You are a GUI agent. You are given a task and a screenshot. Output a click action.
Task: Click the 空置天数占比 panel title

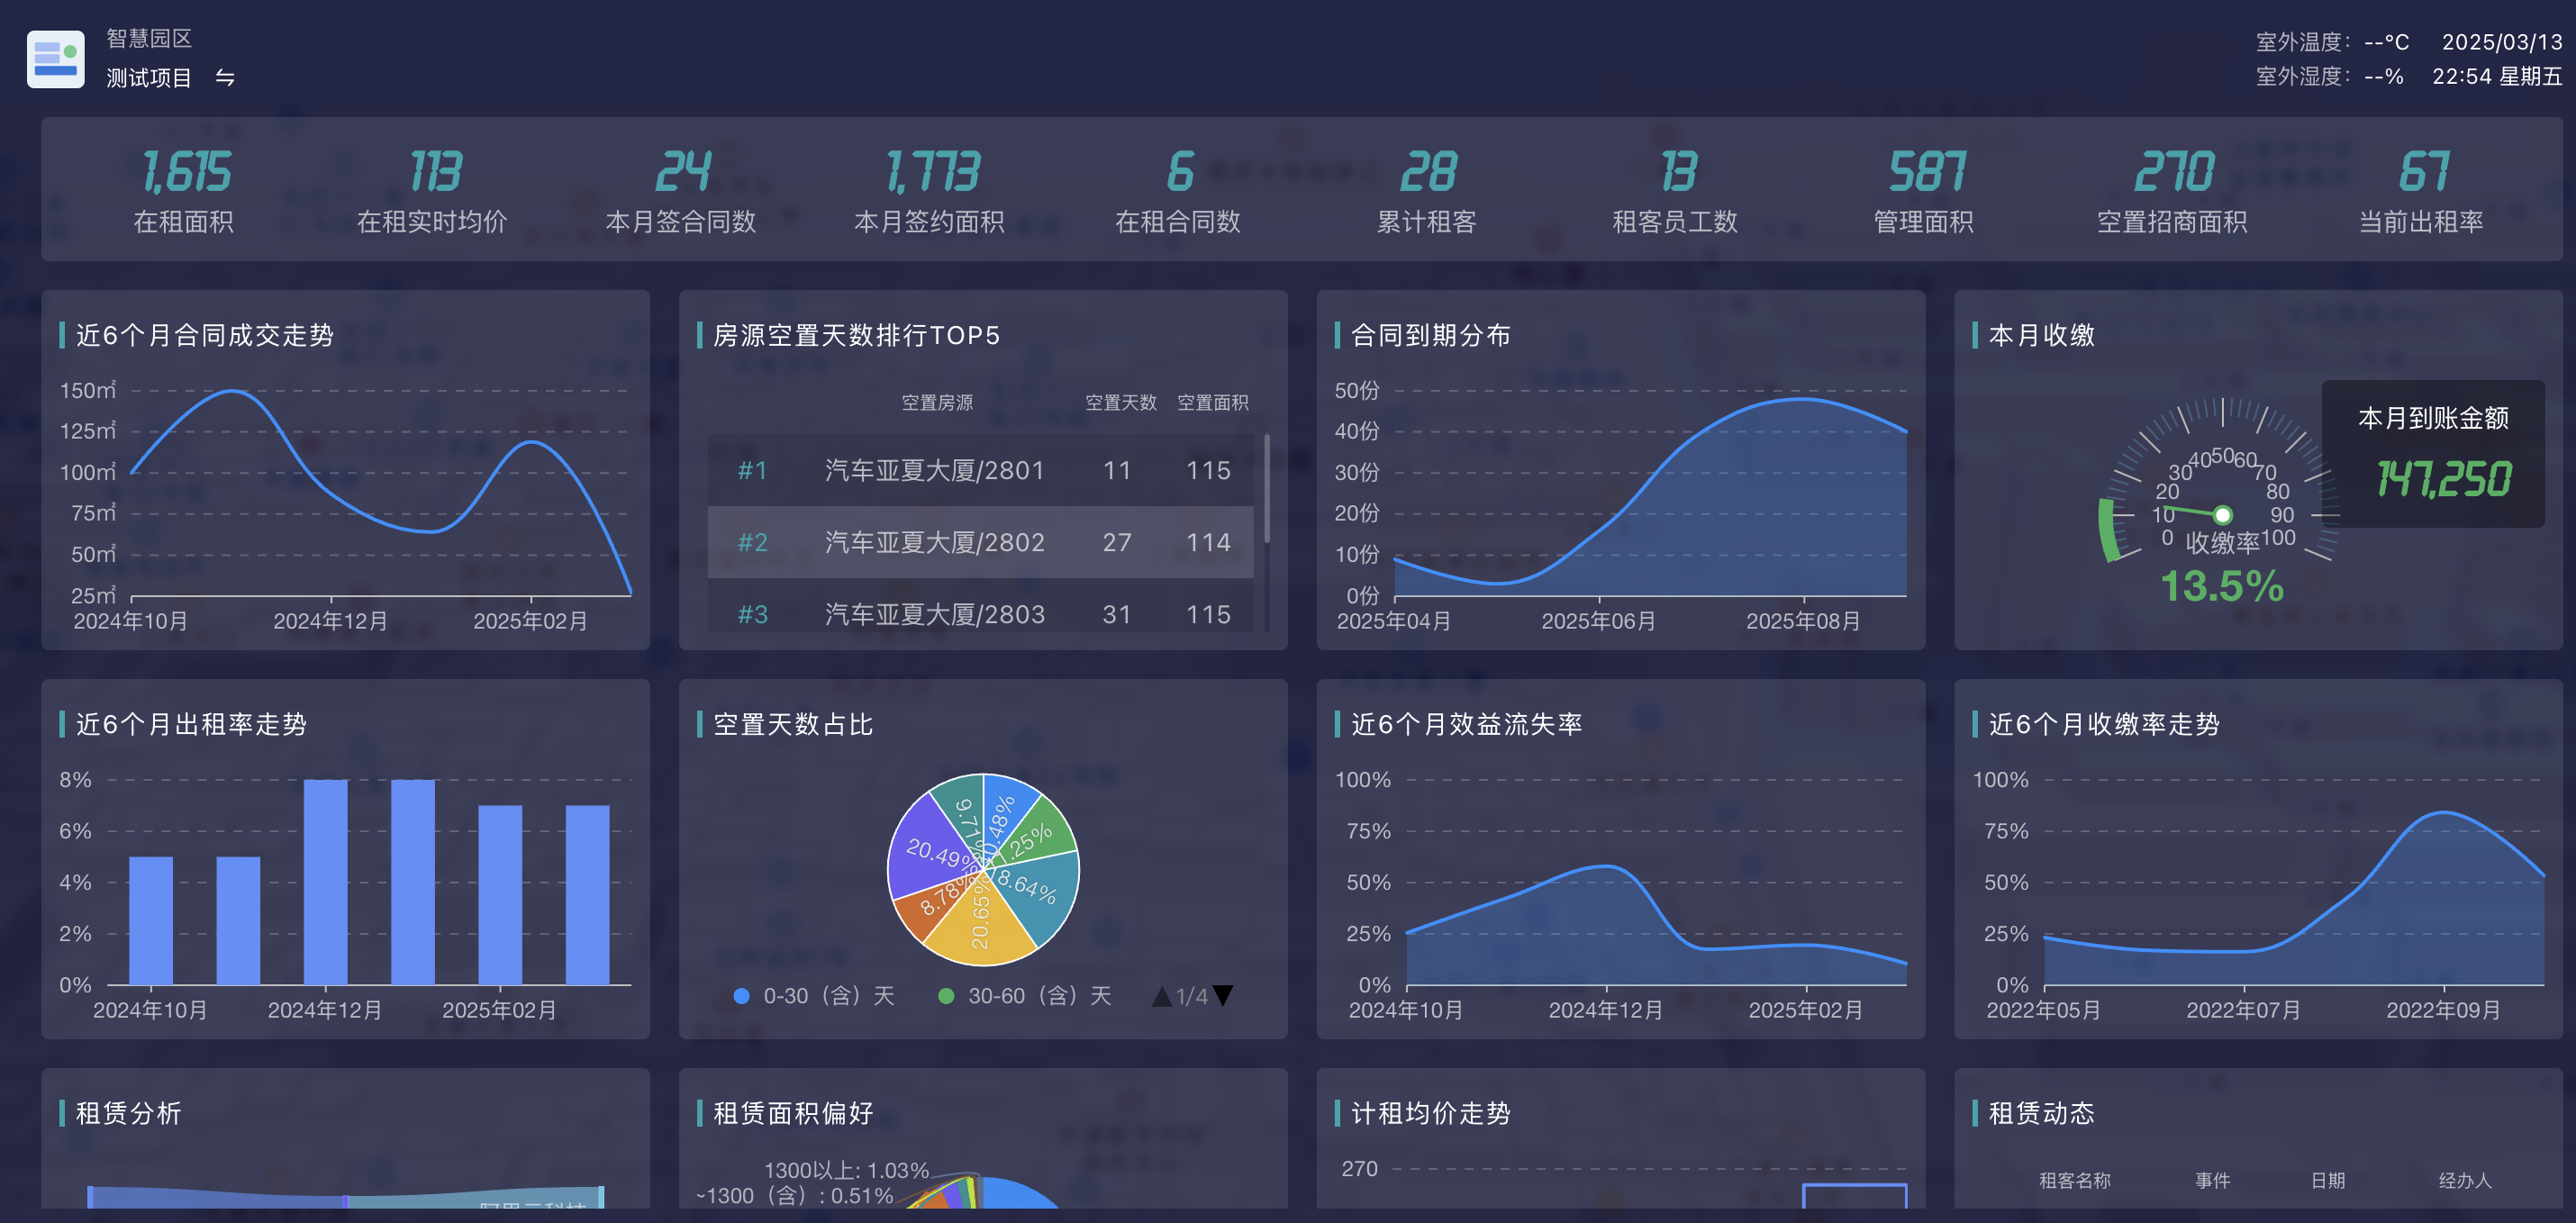pyautogui.click(x=793, y=724)
